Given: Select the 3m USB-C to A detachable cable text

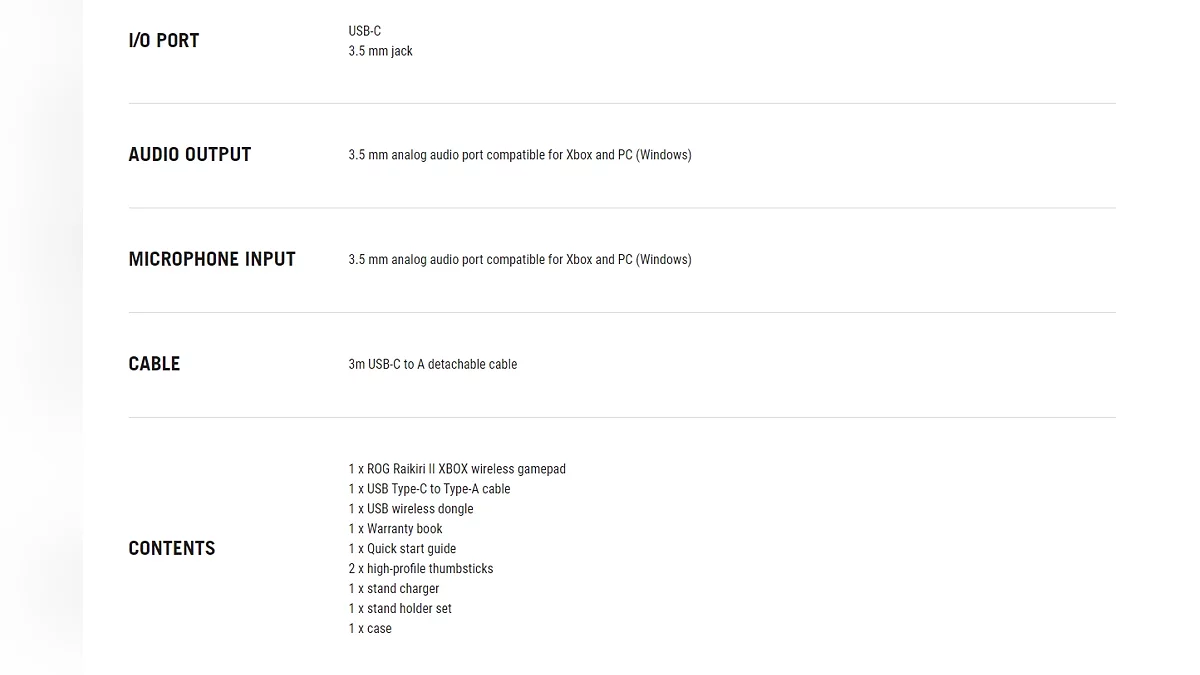Looking at the screenshot, I should tap(433, 364).
